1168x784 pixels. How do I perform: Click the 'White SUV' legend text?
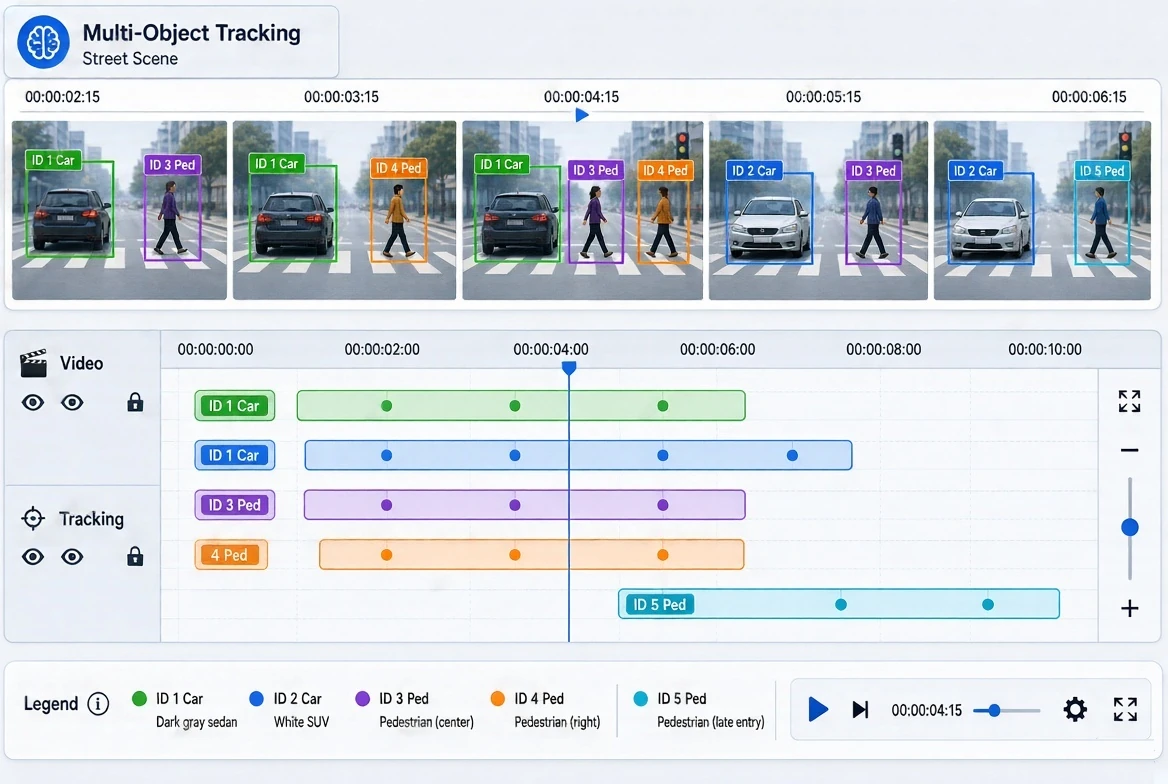301,722
